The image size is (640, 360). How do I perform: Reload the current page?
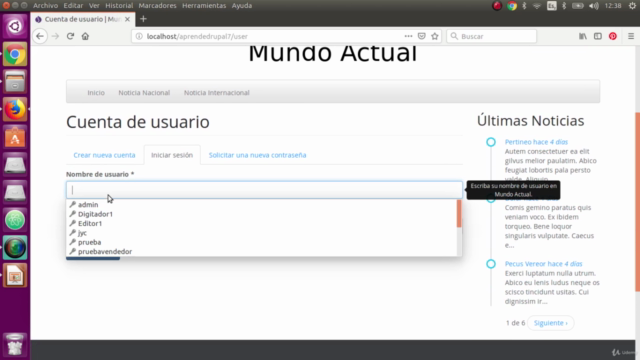70,36
